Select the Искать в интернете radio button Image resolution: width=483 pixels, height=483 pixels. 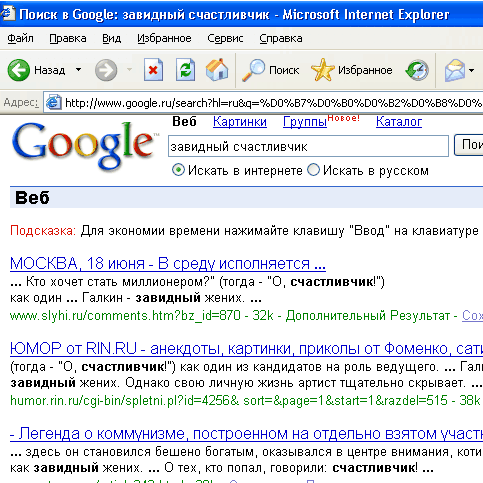click(x=178, y=170)
